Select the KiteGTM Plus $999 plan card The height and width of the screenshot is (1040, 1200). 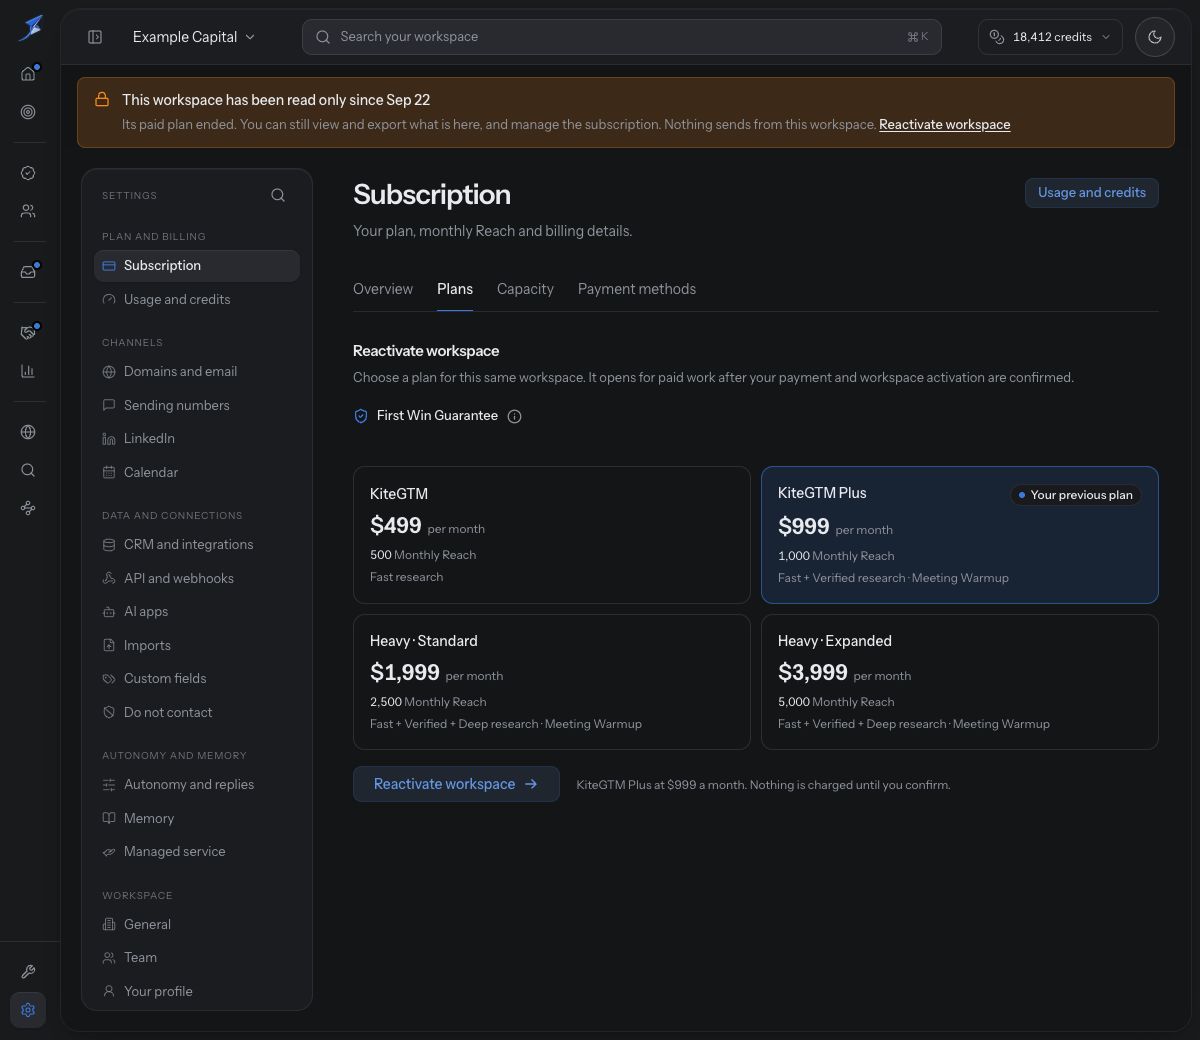click(x=960, y=535)
